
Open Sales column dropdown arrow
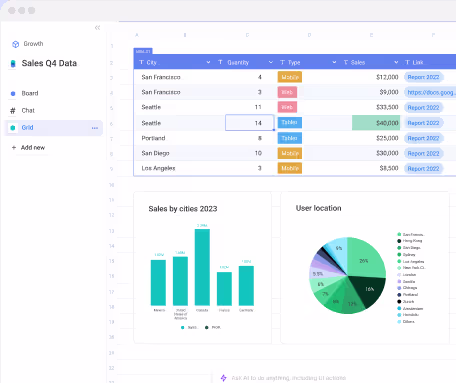[x=396, y=62]
